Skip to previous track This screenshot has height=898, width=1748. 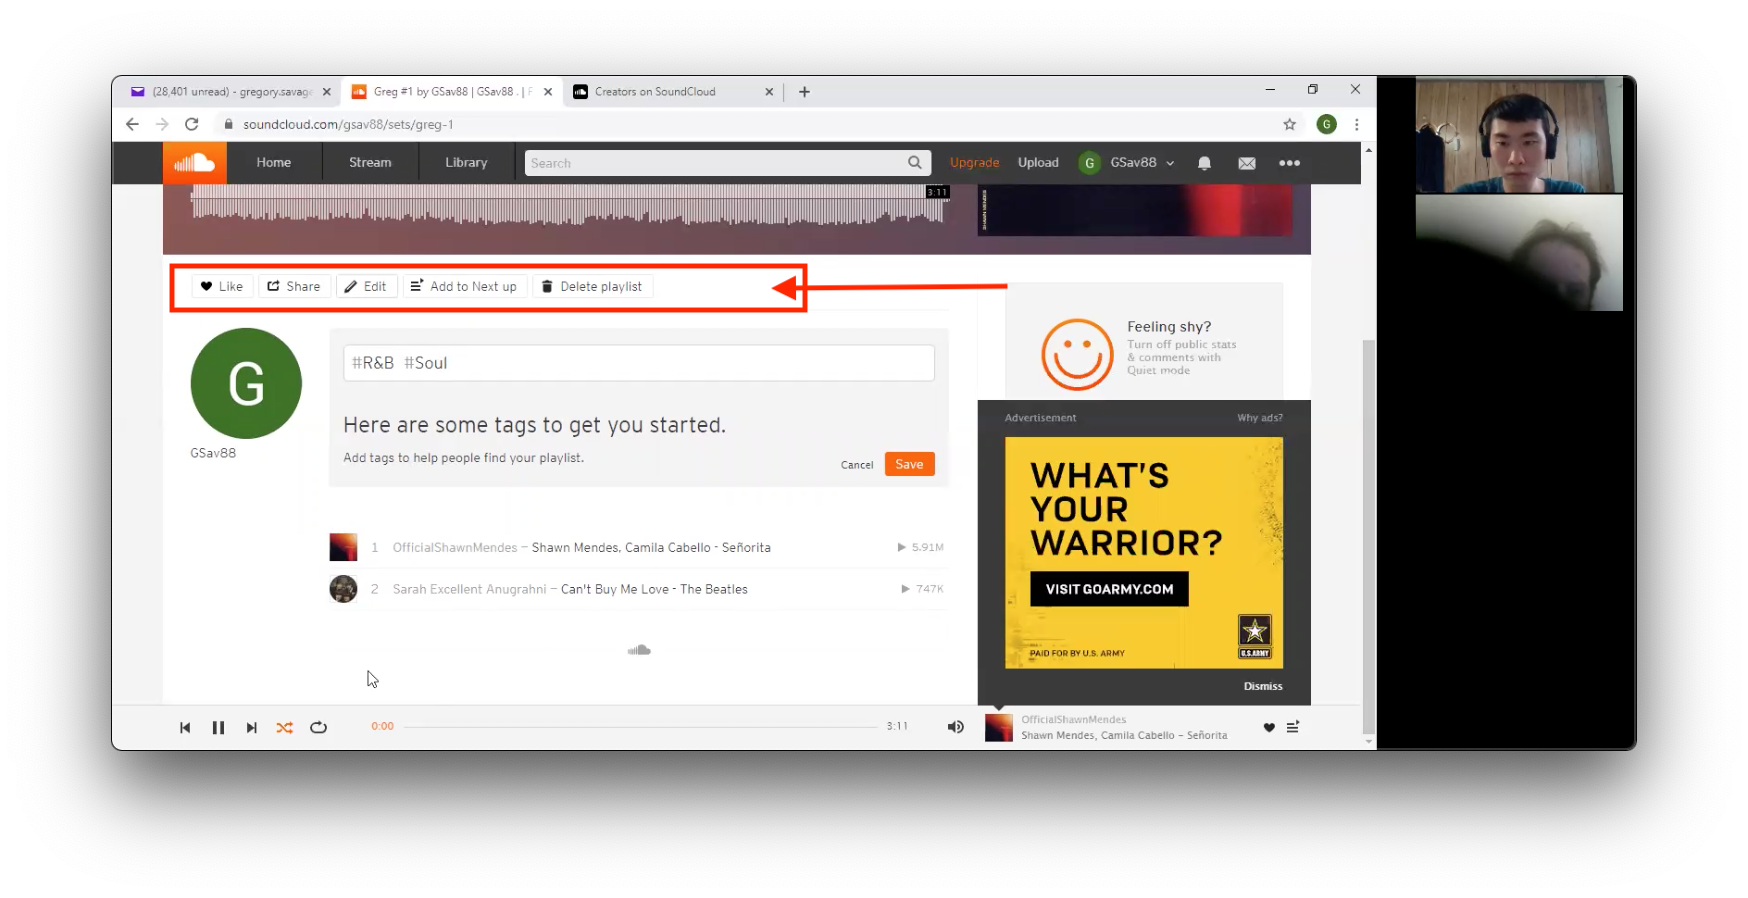pyautogui.click(x=185, y=728)
